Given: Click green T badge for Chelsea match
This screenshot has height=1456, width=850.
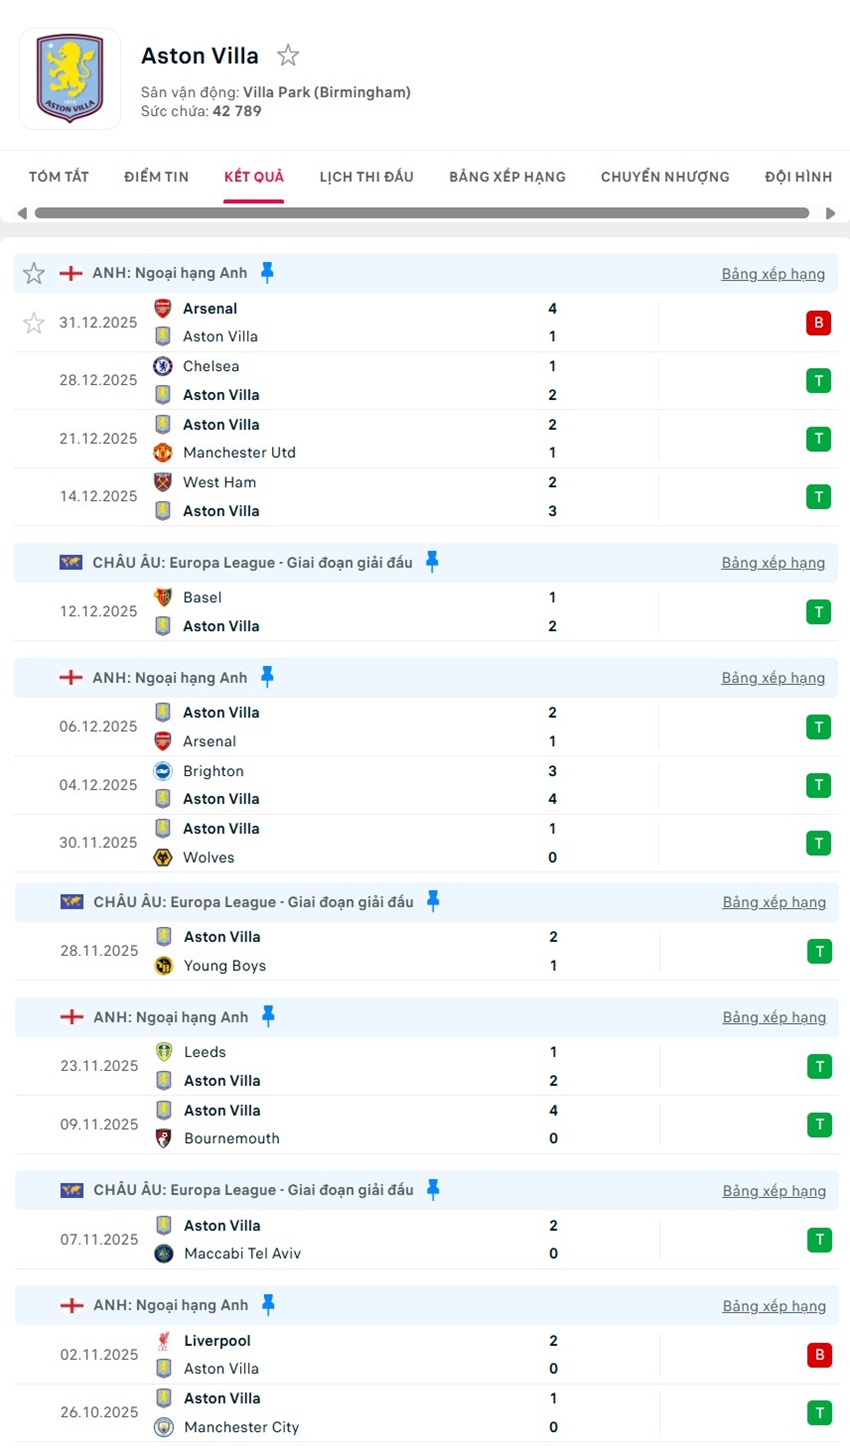Looking at the screenshot, I should coord(818,381).
